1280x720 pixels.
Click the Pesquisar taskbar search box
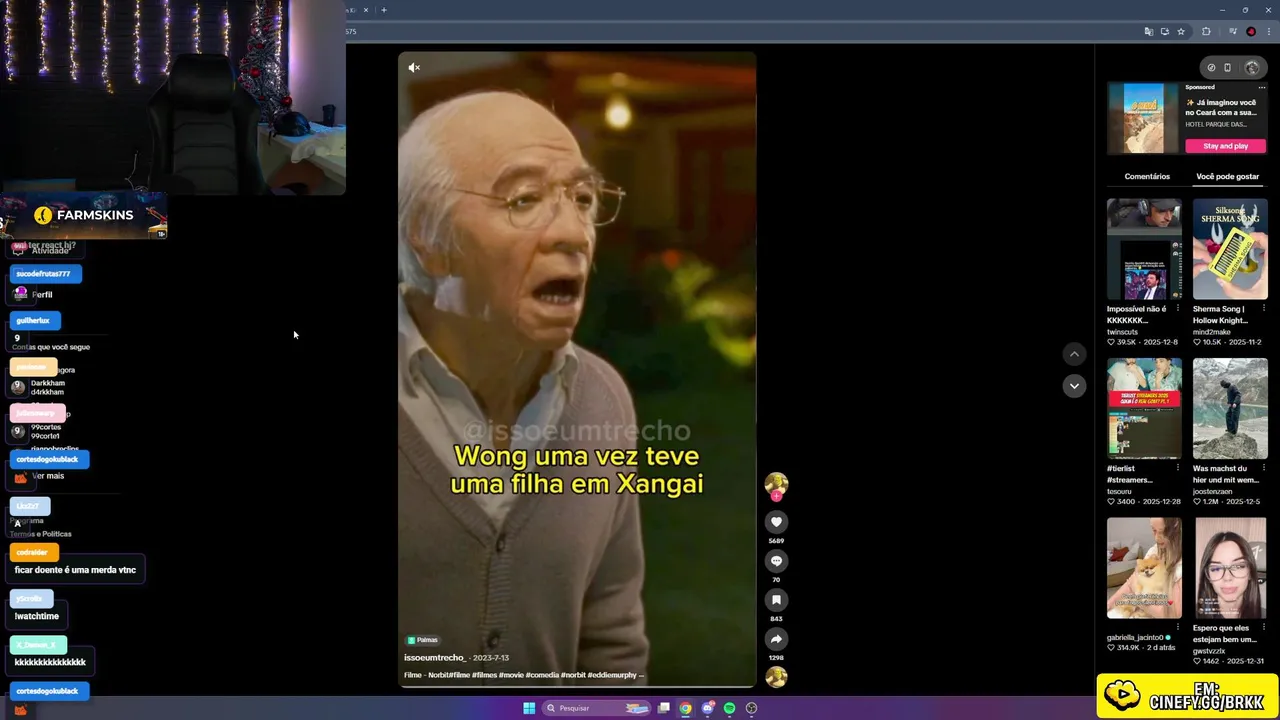pos(596,708)
